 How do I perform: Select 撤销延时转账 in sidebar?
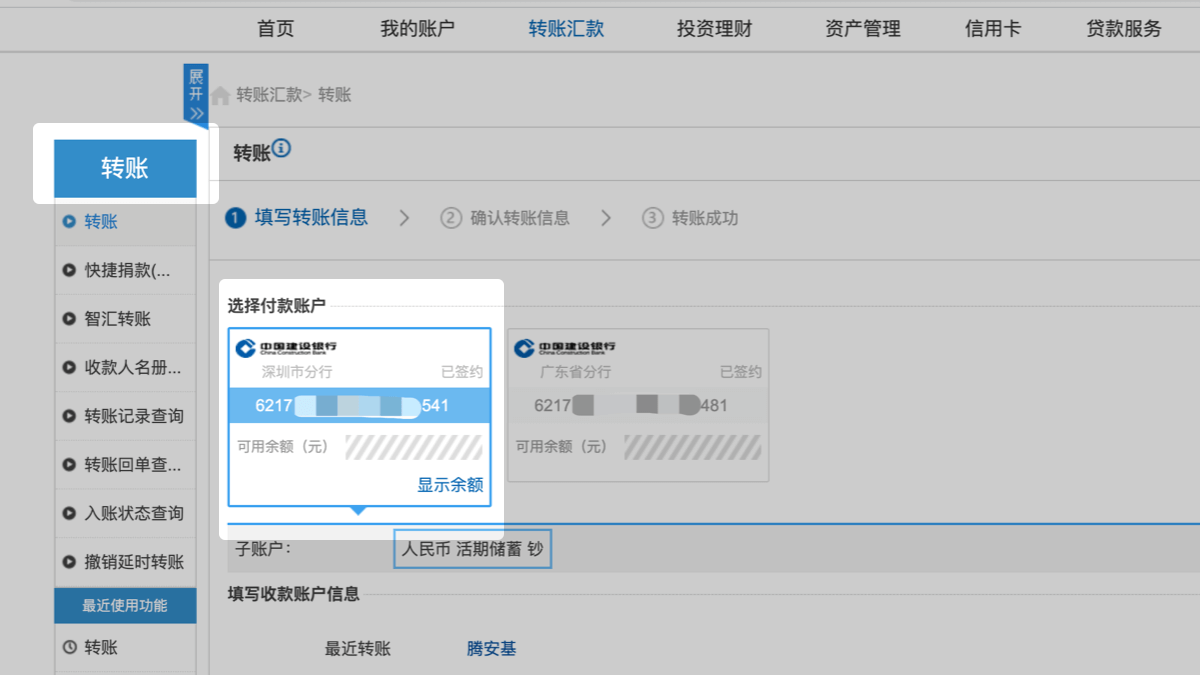[x=133, y=562]
